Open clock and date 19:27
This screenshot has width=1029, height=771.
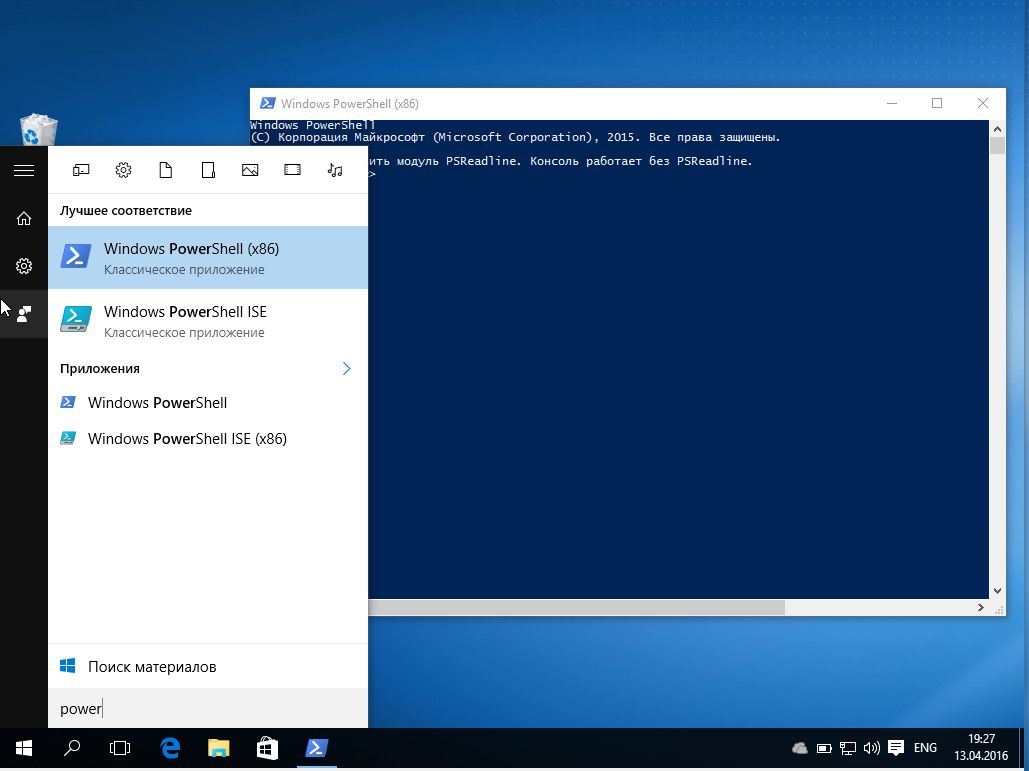pos(981,747)
